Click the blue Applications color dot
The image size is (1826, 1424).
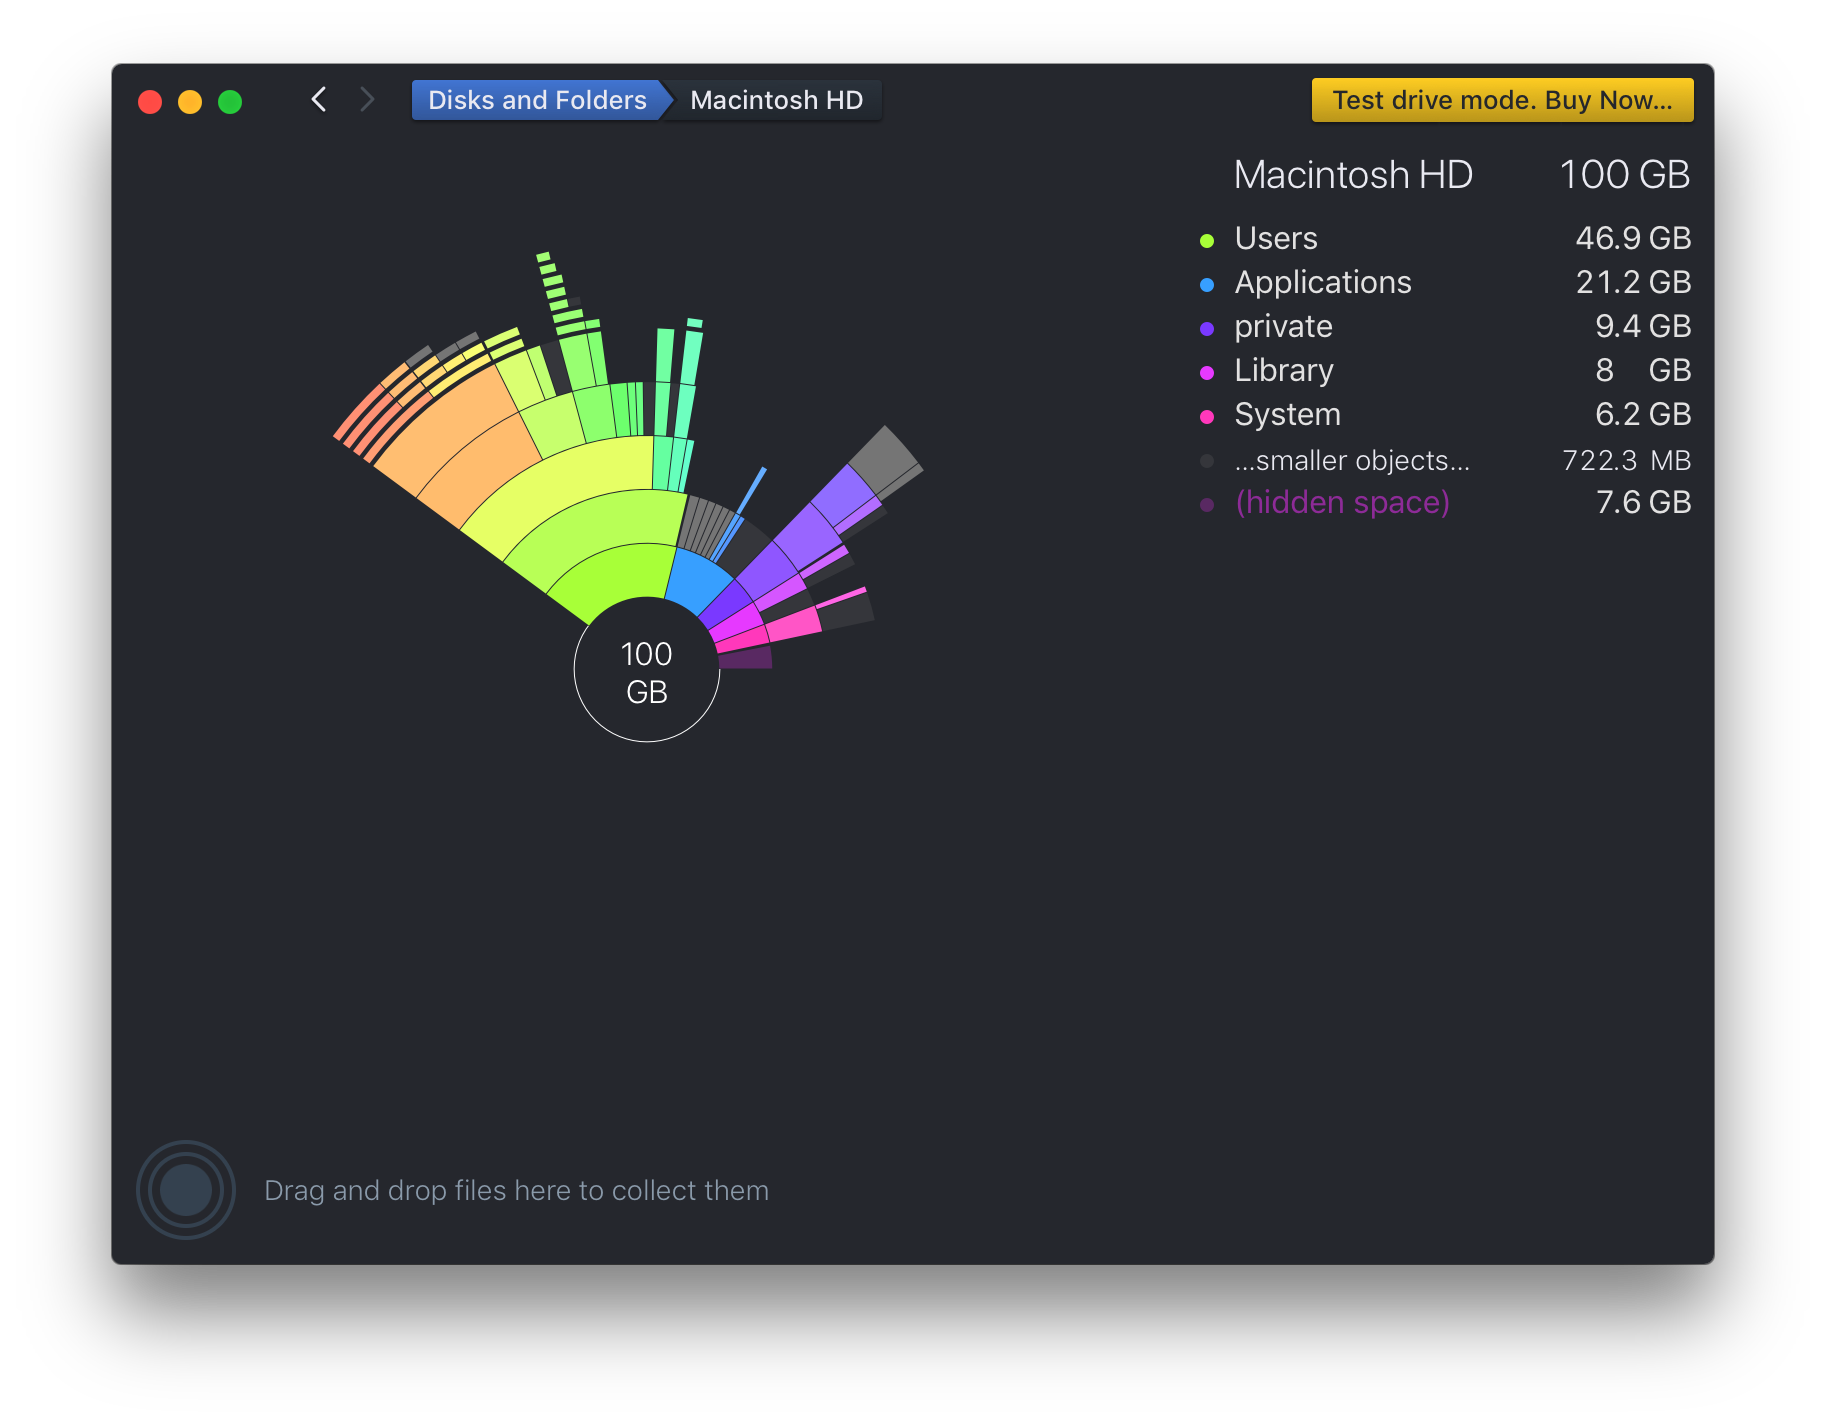1207,284
